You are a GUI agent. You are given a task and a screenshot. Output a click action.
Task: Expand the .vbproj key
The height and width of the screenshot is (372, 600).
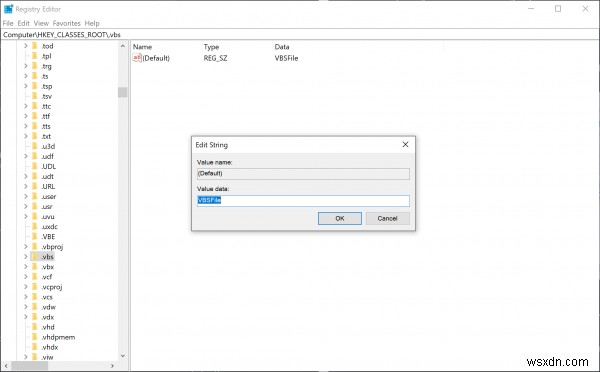26,246
